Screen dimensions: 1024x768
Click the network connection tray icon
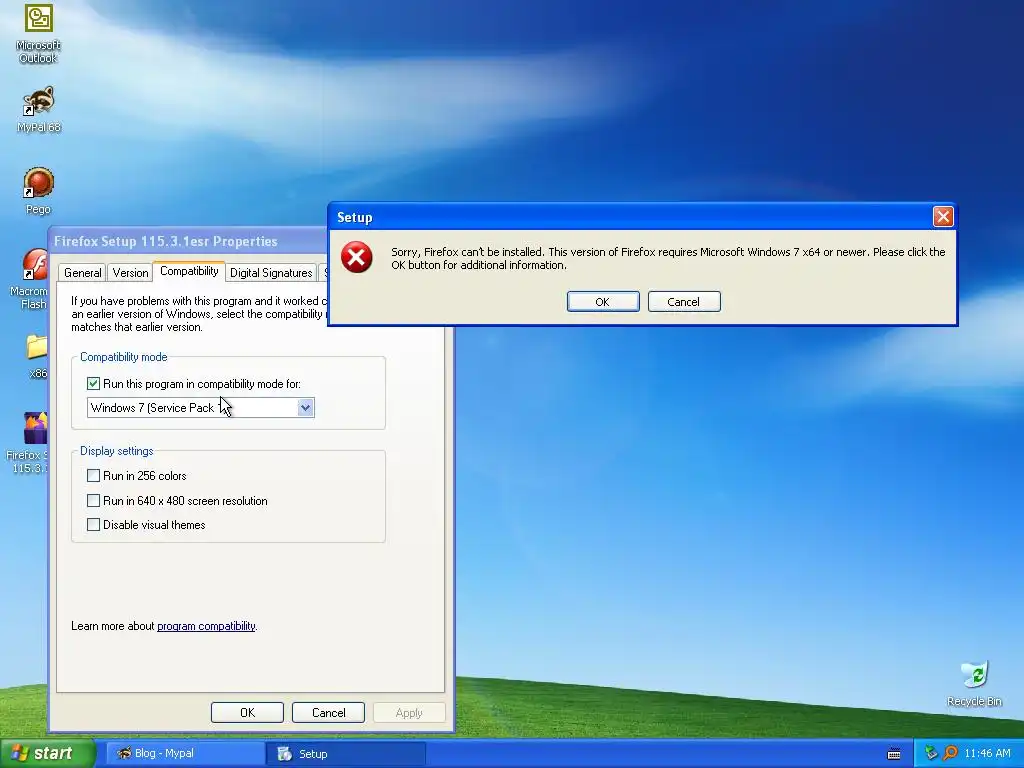coord(931,753)
